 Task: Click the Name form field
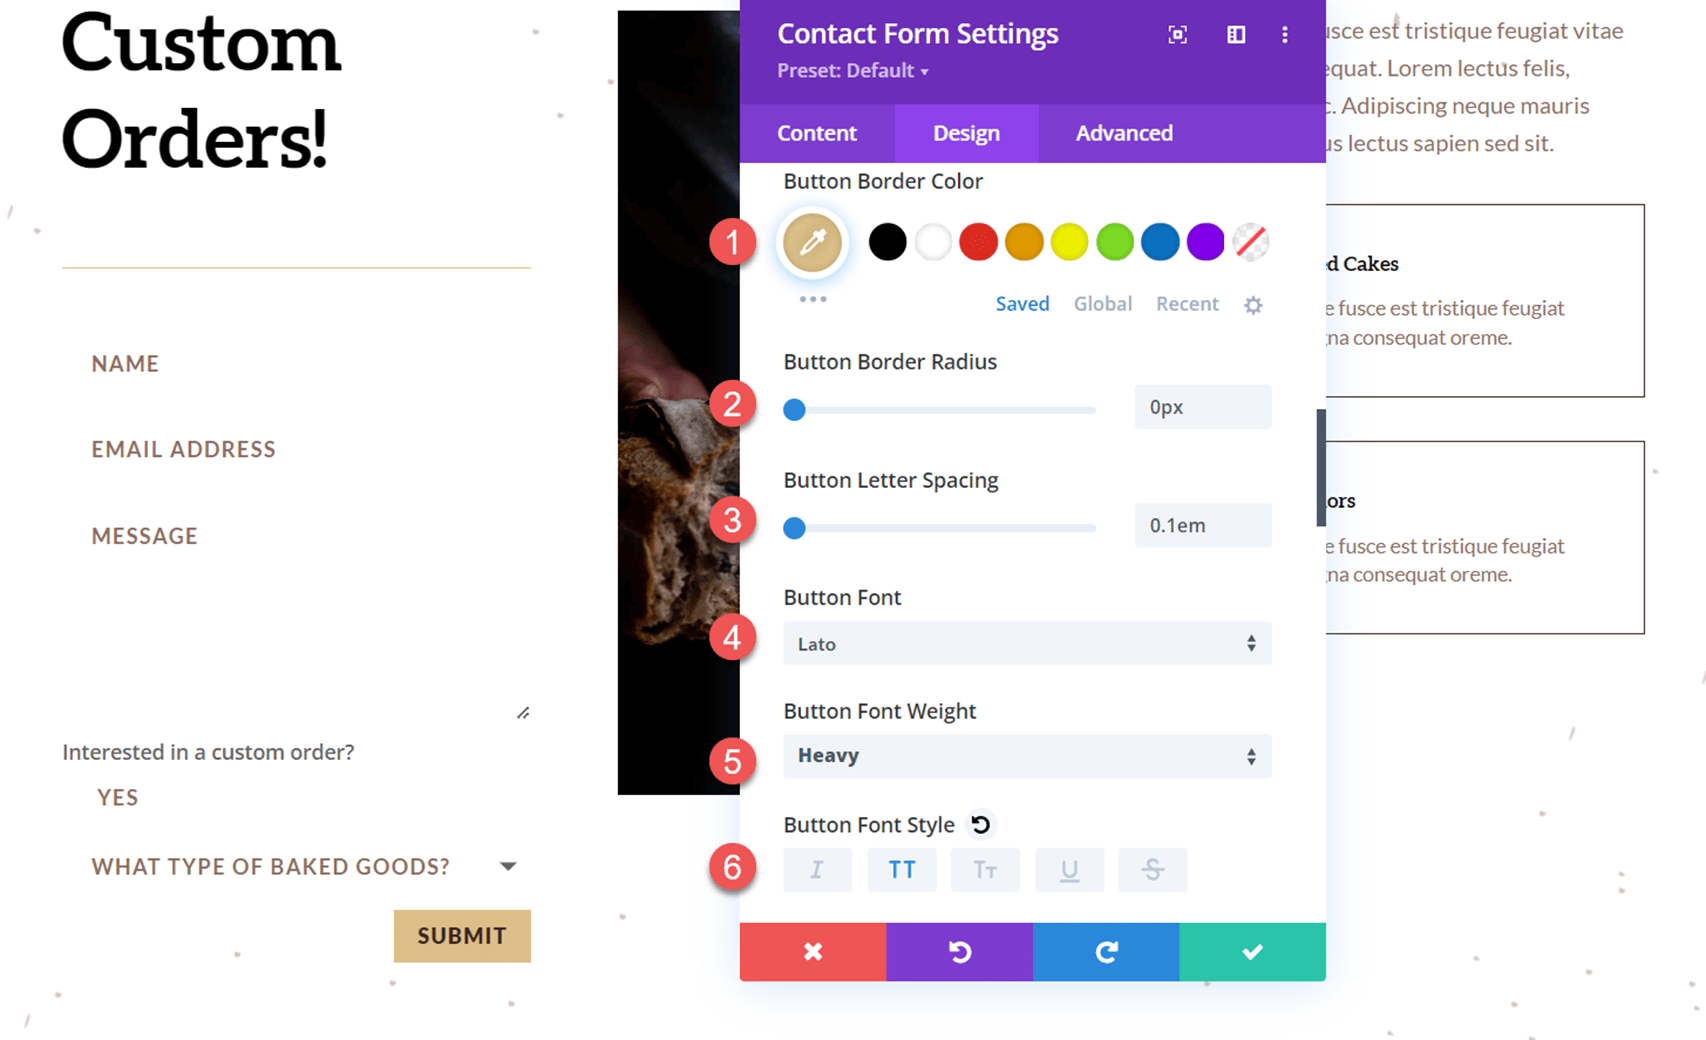click(296, 363)
